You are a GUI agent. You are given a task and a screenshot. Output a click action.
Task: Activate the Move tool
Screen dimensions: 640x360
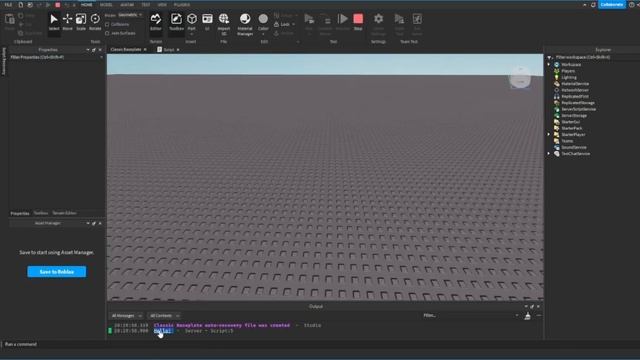[x=67, y=22]
